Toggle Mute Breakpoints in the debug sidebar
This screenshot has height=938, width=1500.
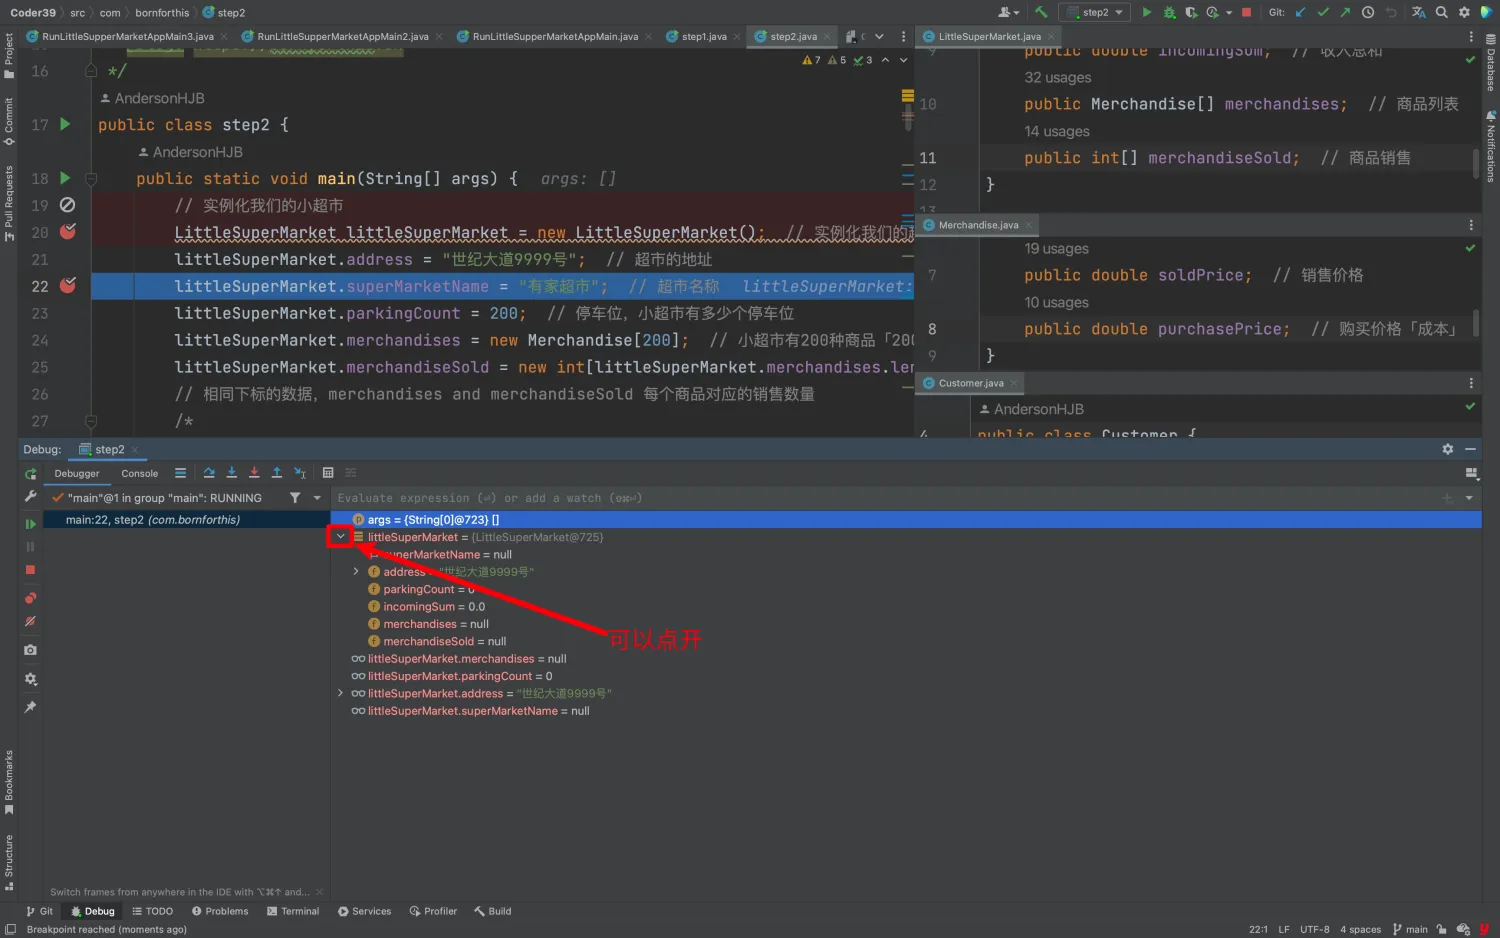click(30, 621)
